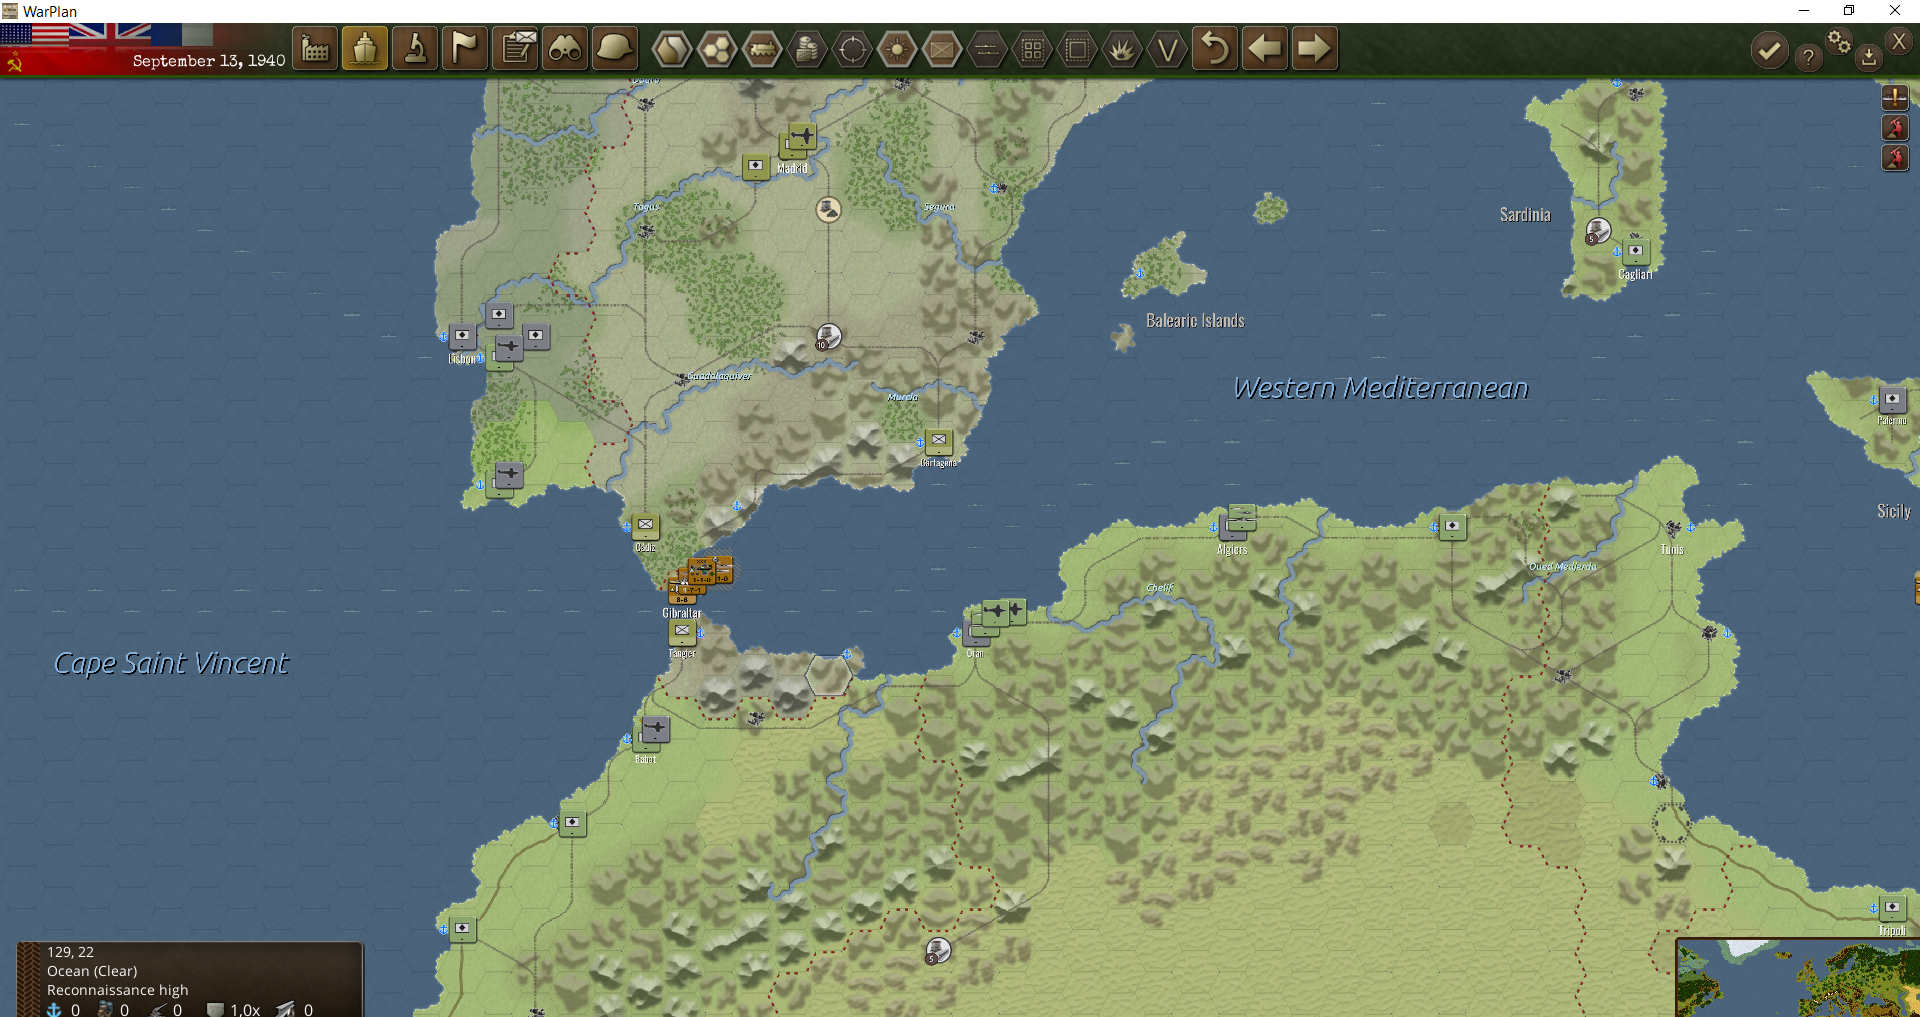Toggle the hex grid overlay
The width and height of the screenshot is (1920, 1017).
coord(717,48)
